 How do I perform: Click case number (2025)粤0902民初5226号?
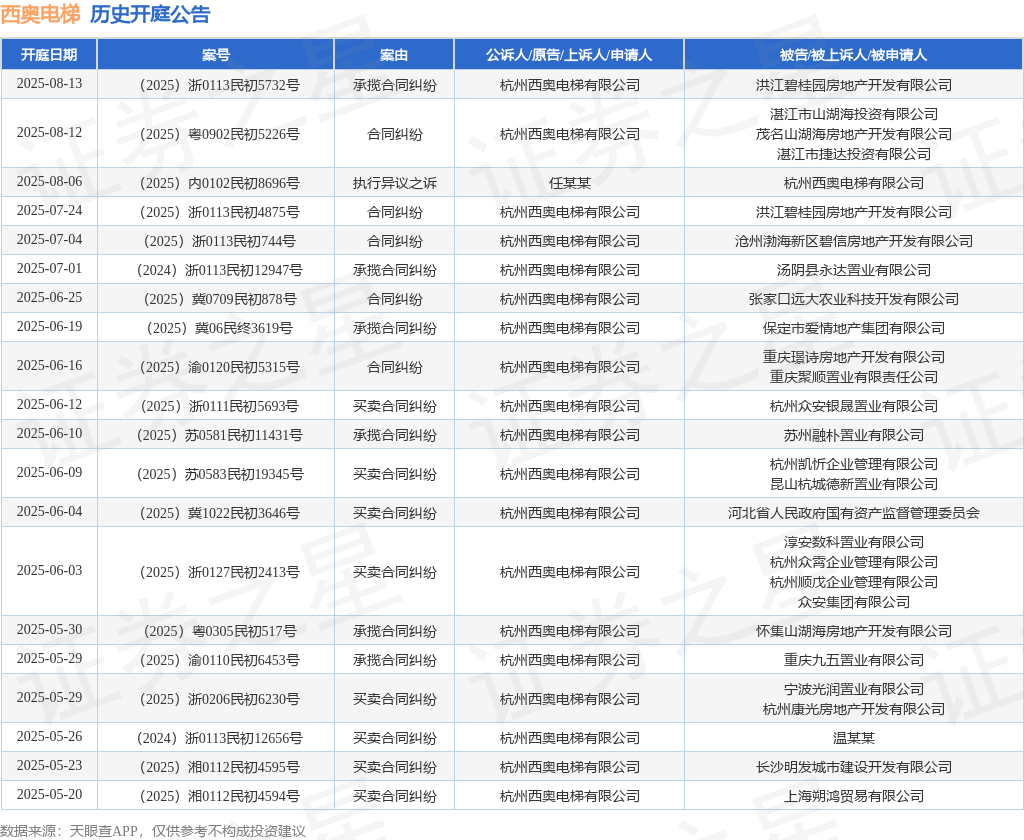point(219,134)
